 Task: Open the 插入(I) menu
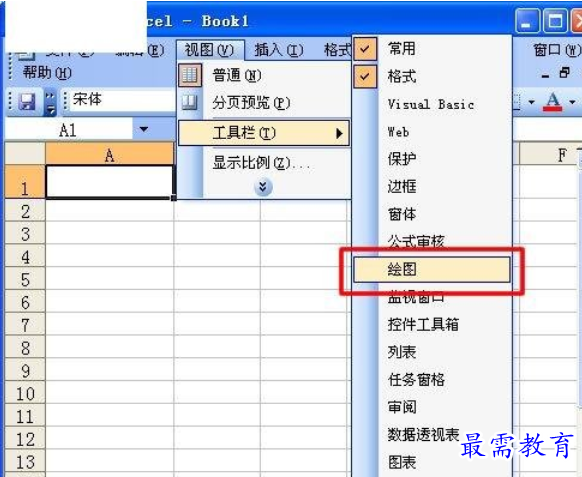click(x=279, y=50)
